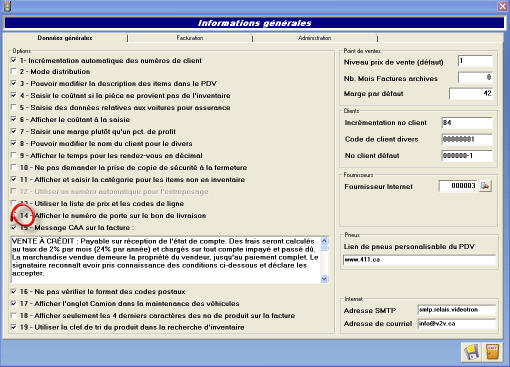
Task: Click inside the VENTE À CRÉDIT message text area
Action: click(165, 260)
